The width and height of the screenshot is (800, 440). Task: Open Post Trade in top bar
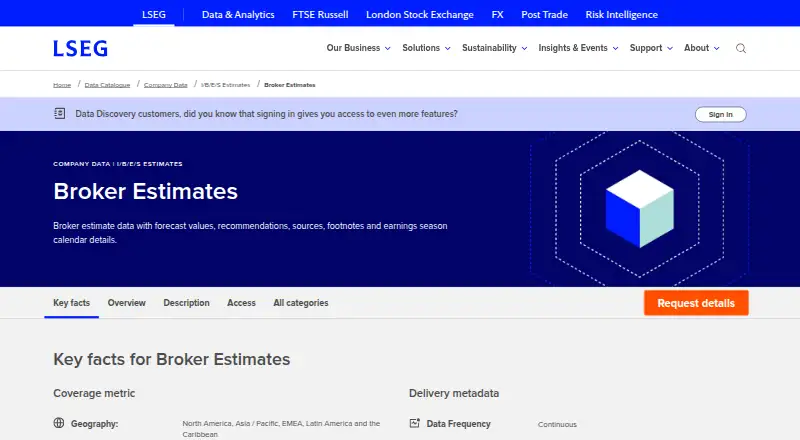544,15
